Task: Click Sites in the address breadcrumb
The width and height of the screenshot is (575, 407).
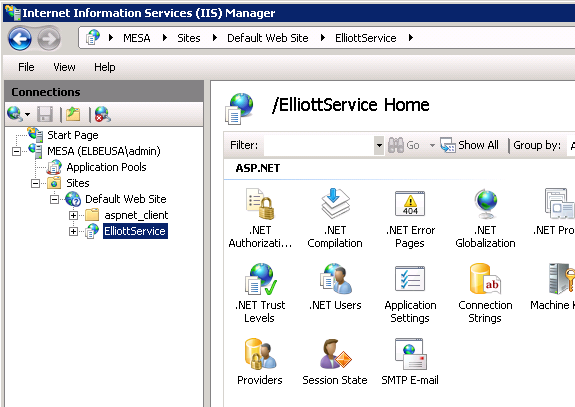Action: click(x=189, y=38)
